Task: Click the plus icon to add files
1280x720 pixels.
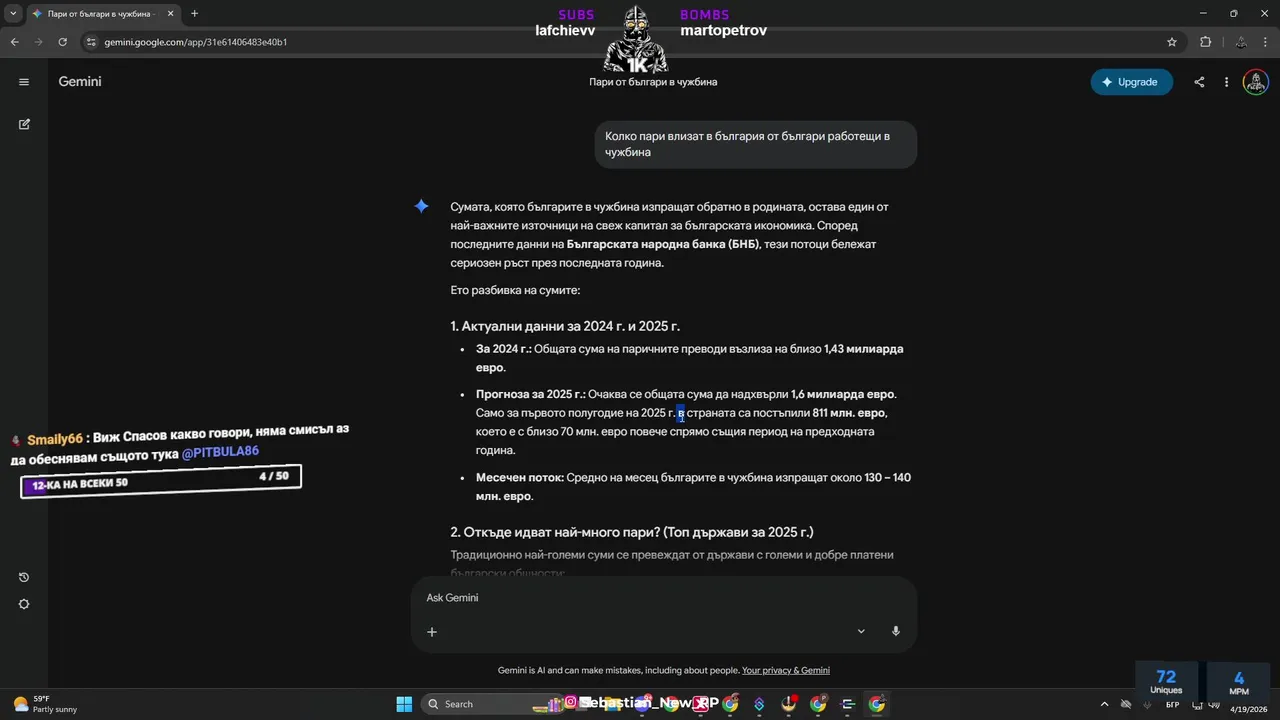Action: click(432, 631)
